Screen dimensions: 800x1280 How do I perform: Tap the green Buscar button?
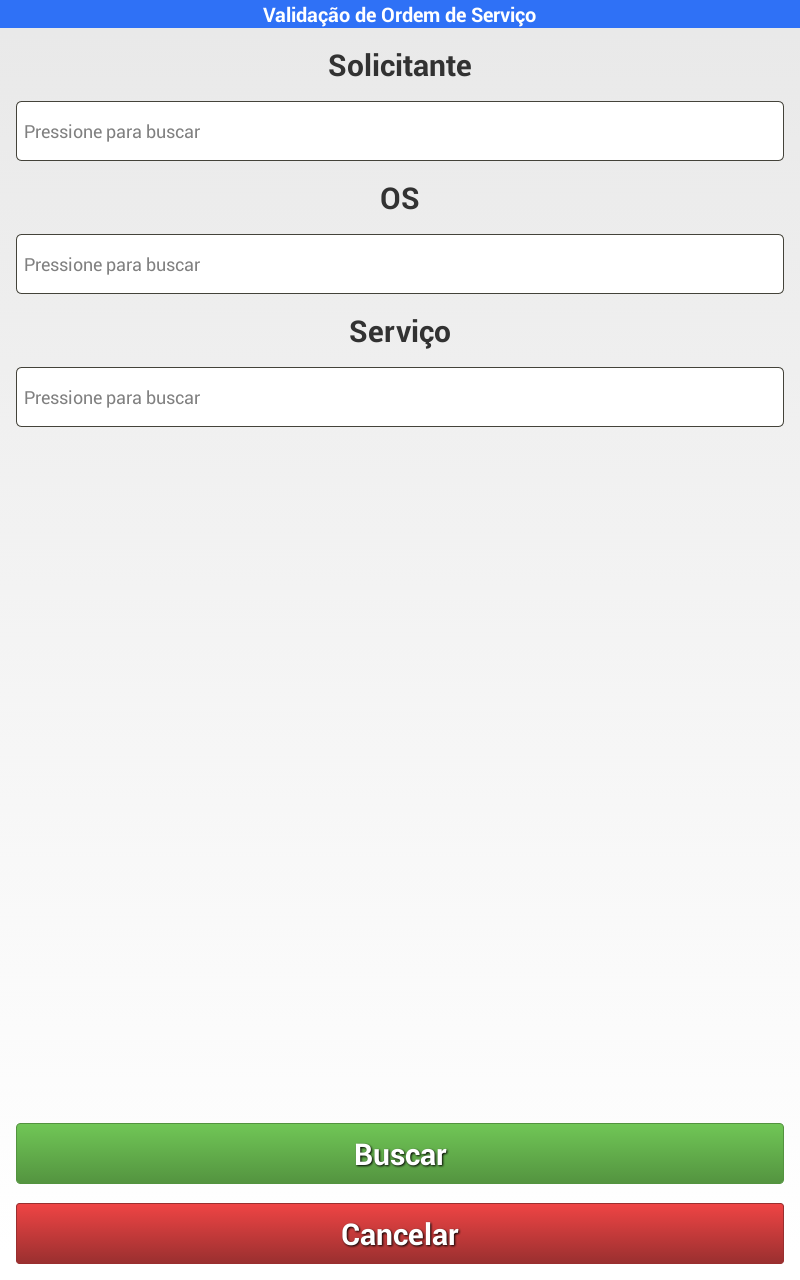[400, 1154]
